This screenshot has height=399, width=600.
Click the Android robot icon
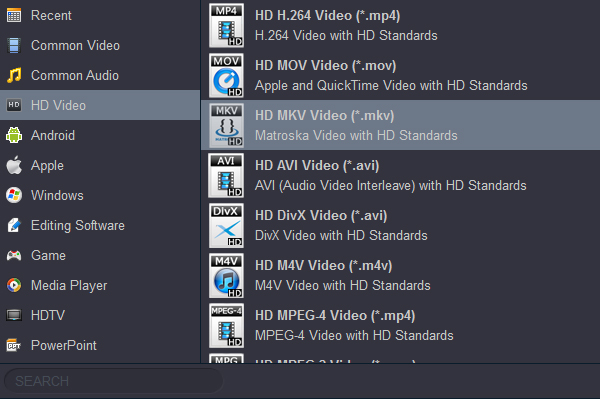[x=14, y=135]
